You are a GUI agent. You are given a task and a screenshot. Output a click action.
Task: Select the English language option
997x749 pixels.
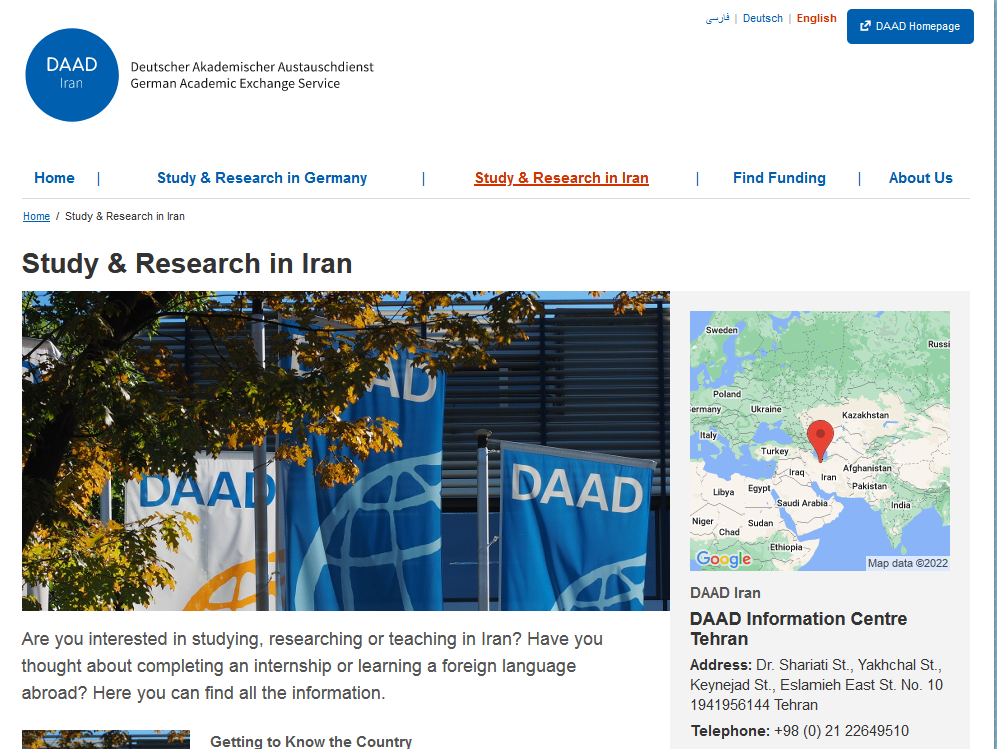tap(816, 18)
